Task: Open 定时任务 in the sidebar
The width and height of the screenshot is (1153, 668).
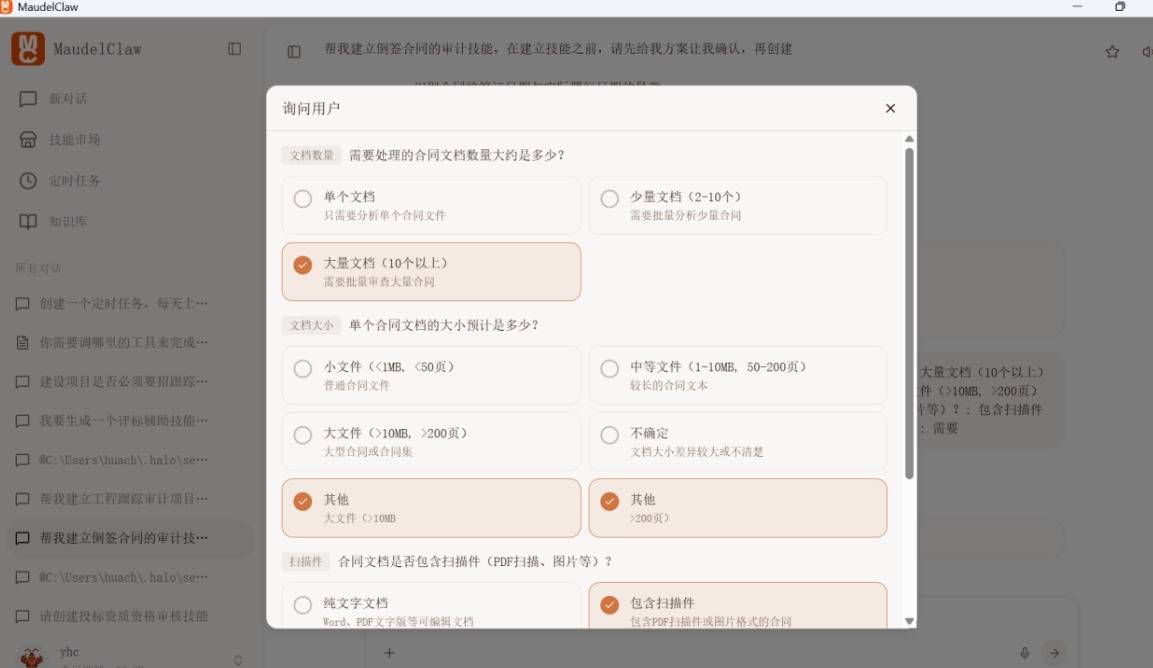Action: [x=74, y=181]
